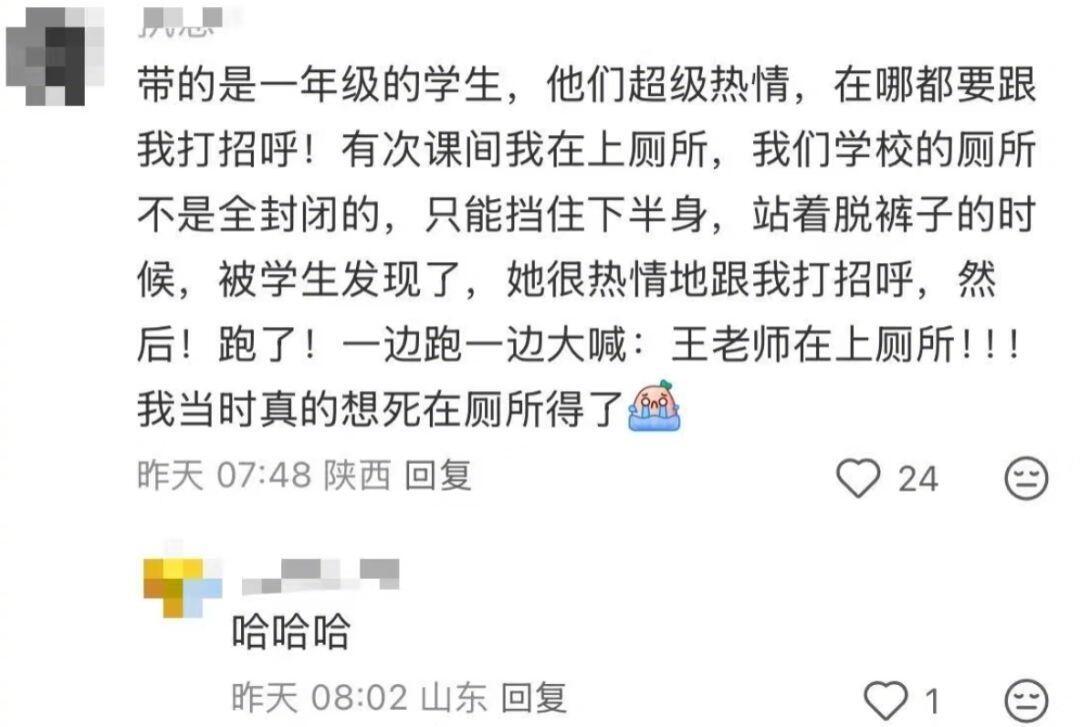Reply to the 哈哈哈 comment from 山东
This screenshot has height=727, width=1080.
tap(533, 698)
